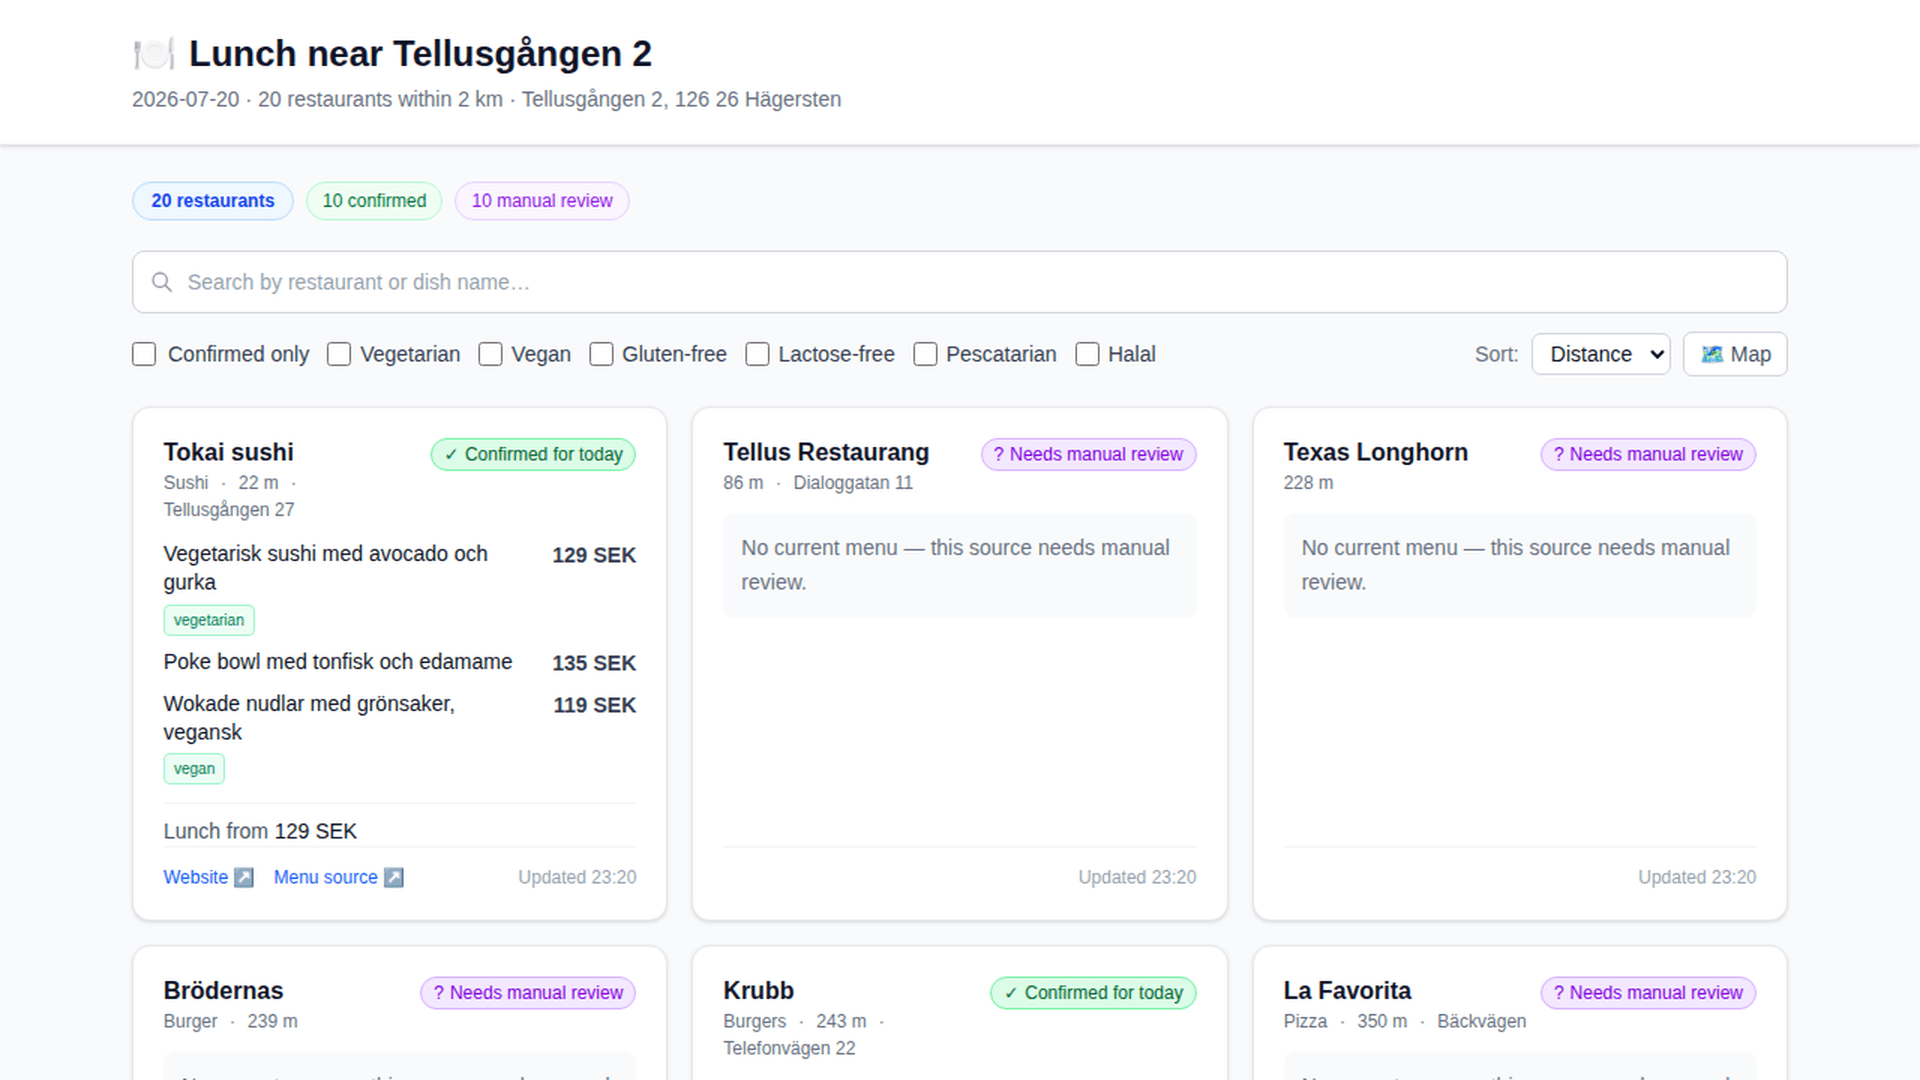This screenshot has height=1080, width=1920.
Task: Click Tellus Restaurang Needs manual review badge
Action: [x=1088, y=454]
